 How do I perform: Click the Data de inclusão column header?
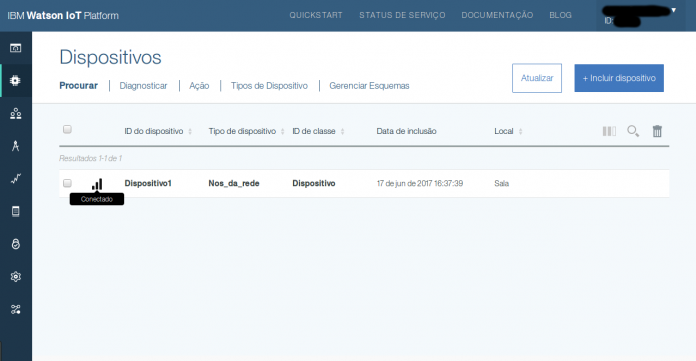click(406, 131)
